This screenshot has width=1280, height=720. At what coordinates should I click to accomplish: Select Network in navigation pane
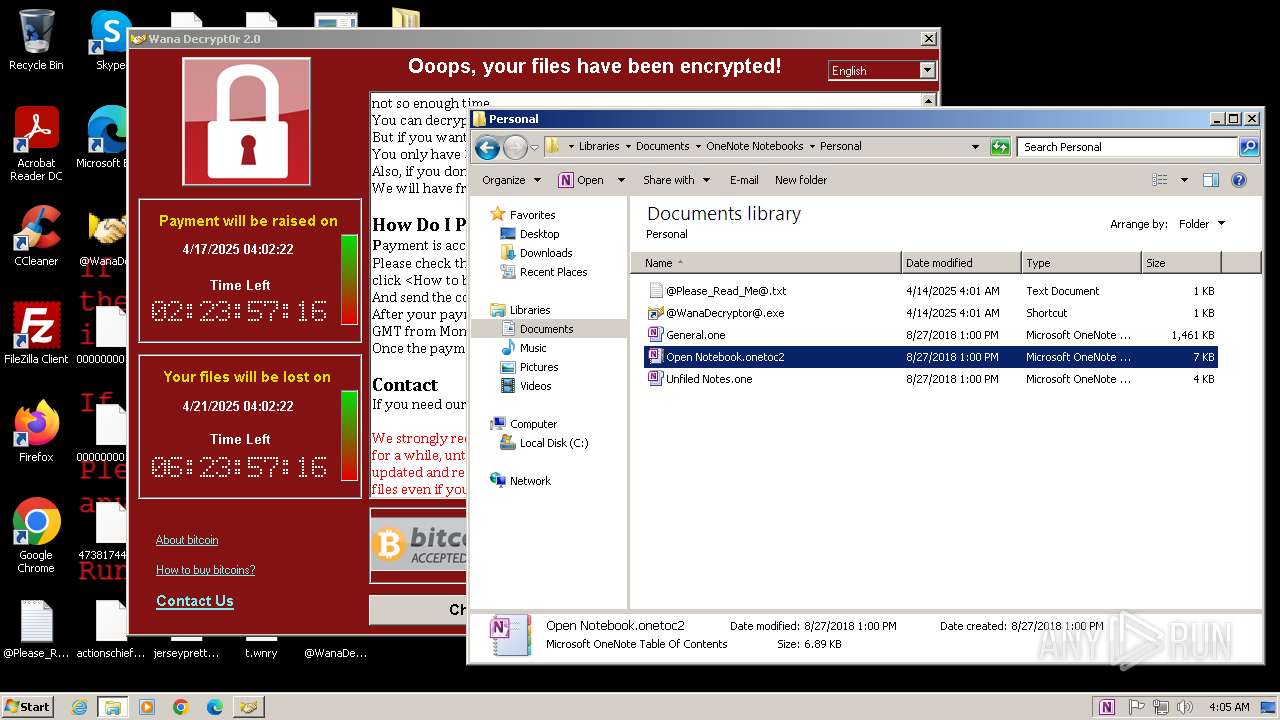point(530,481)
